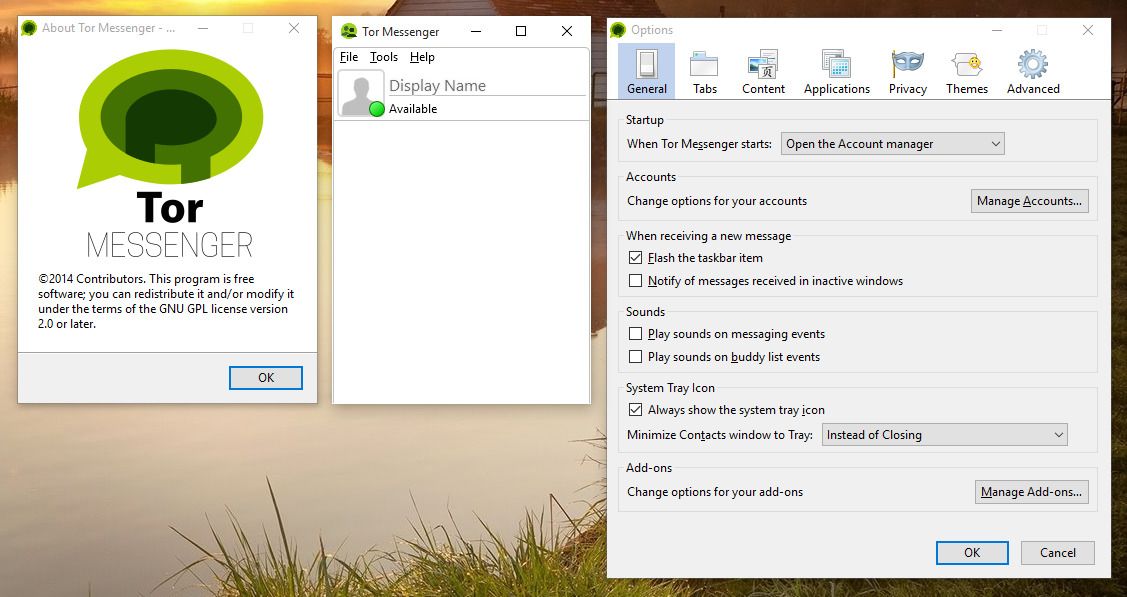Enable sounds on messaging events
Screen dimensions: 1127x597
635,333
